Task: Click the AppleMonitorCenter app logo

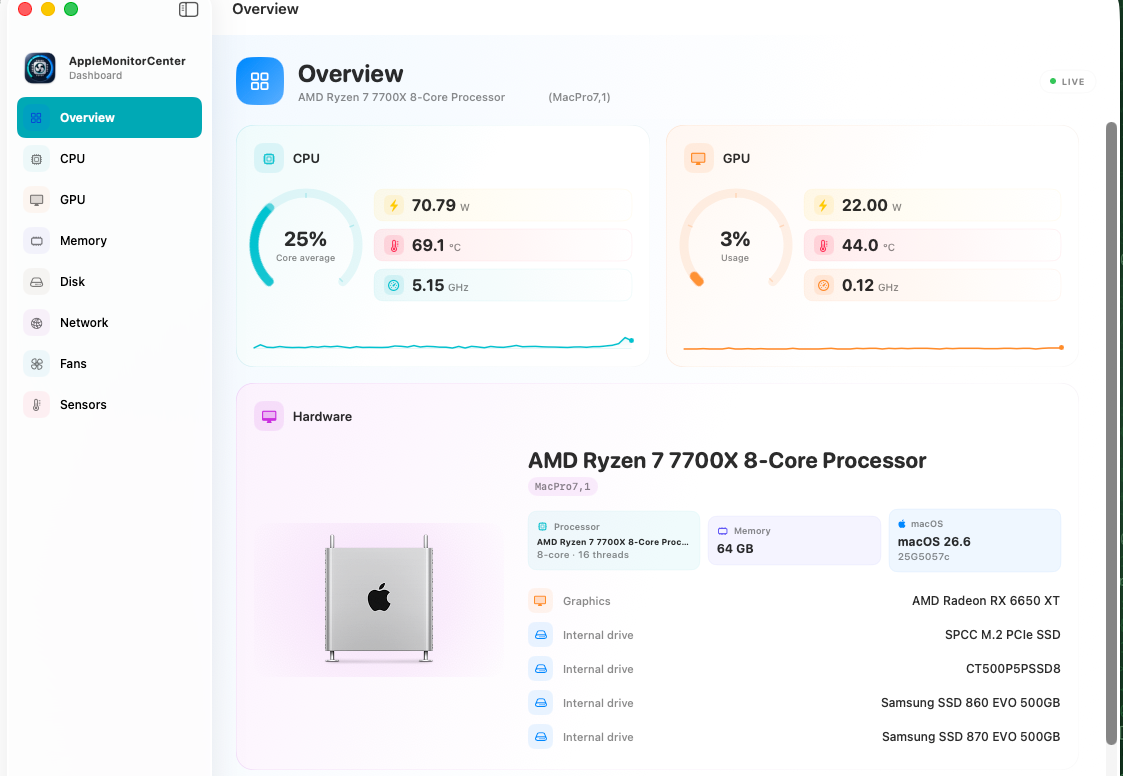Action: point(39,68)
